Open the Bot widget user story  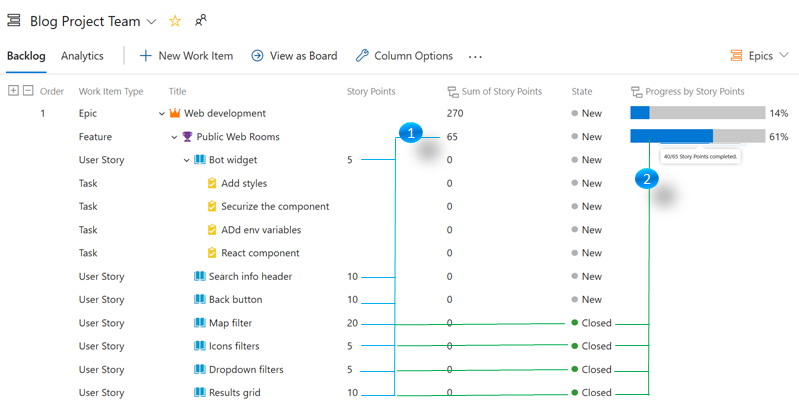pos(233,160)
